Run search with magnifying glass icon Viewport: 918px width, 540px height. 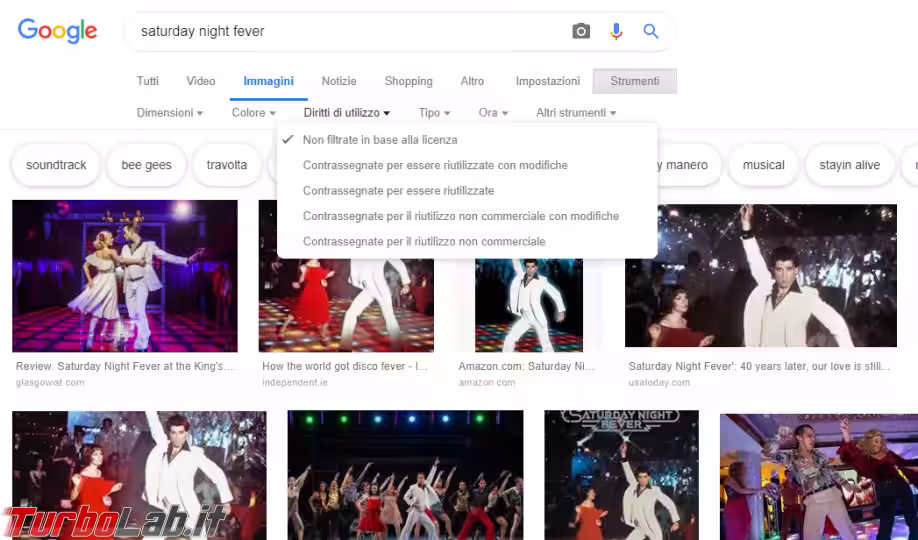point(651,31)
